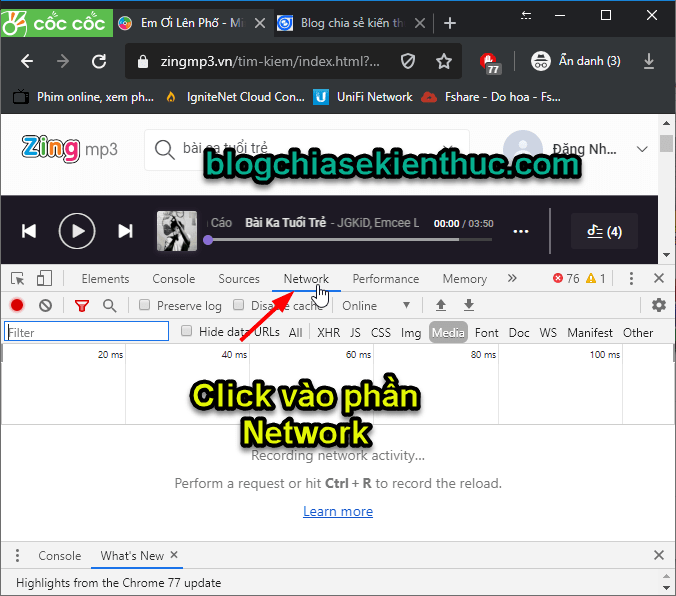676x596 pixels.
Task: Click the Zing mp3 search magnifier icon
Action: [x=164, y=150]
